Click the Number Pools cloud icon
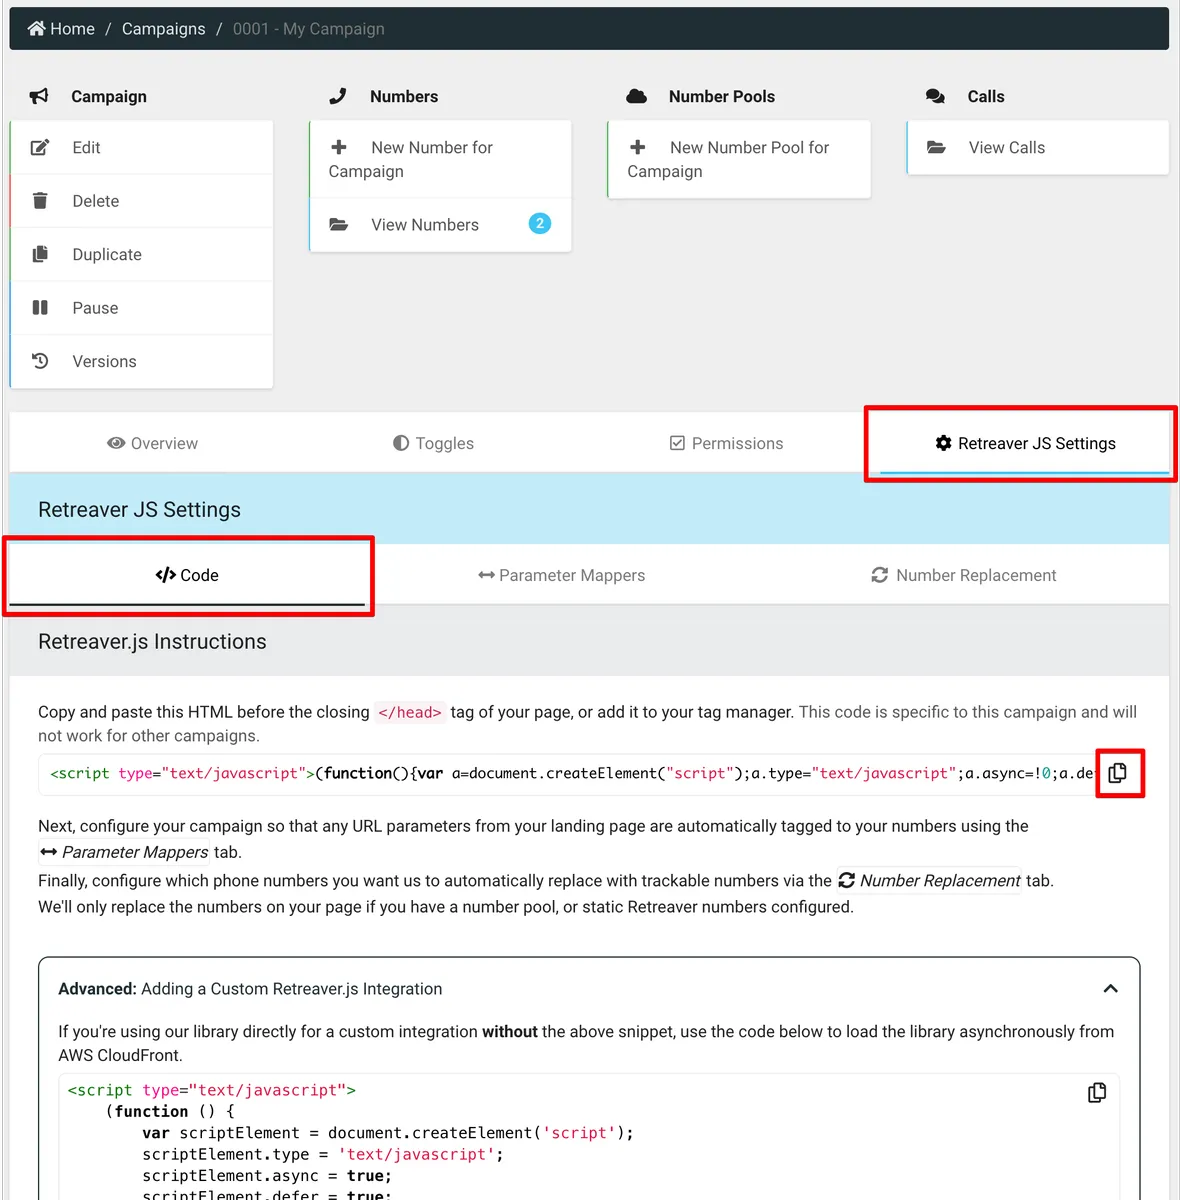Screen dimensions: 1181x1200 coord(637,96)
